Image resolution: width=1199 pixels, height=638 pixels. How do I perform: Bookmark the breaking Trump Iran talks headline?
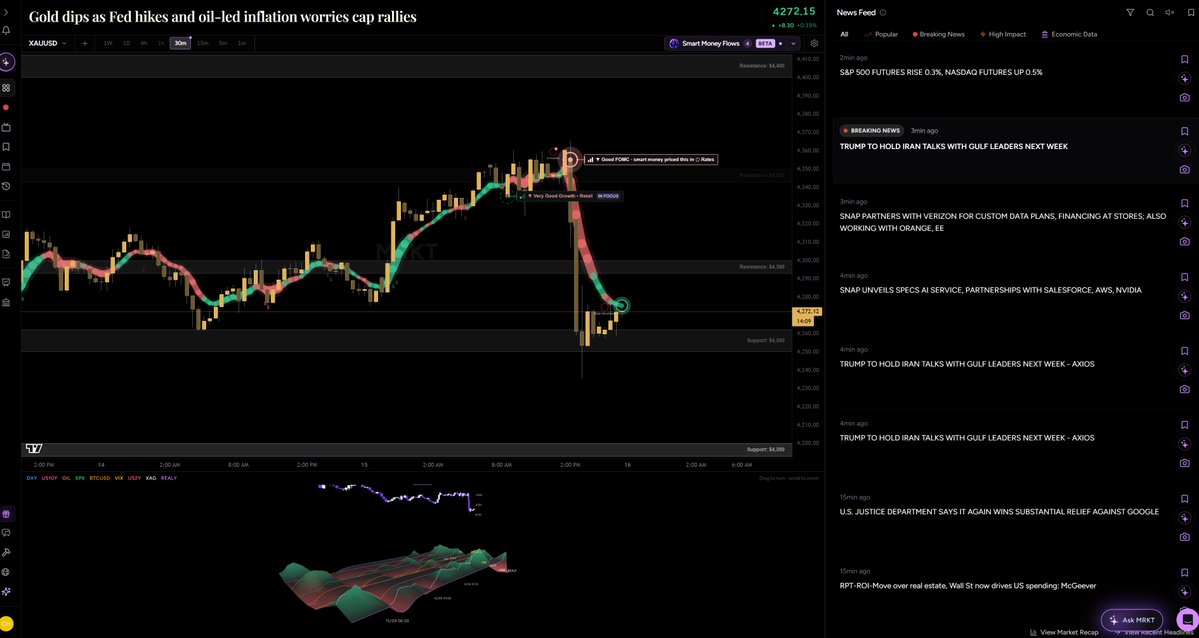(x=1184, y=132)
